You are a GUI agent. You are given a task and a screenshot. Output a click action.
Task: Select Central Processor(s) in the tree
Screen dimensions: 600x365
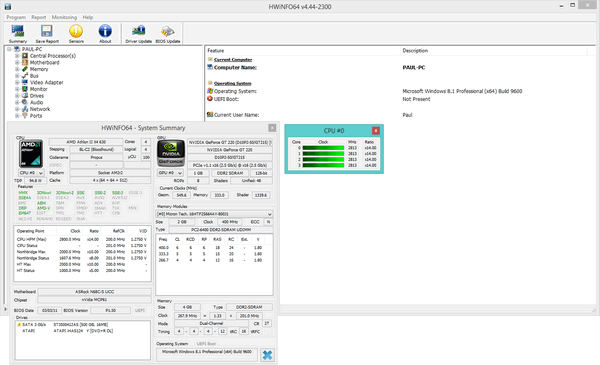click(53, 56)
